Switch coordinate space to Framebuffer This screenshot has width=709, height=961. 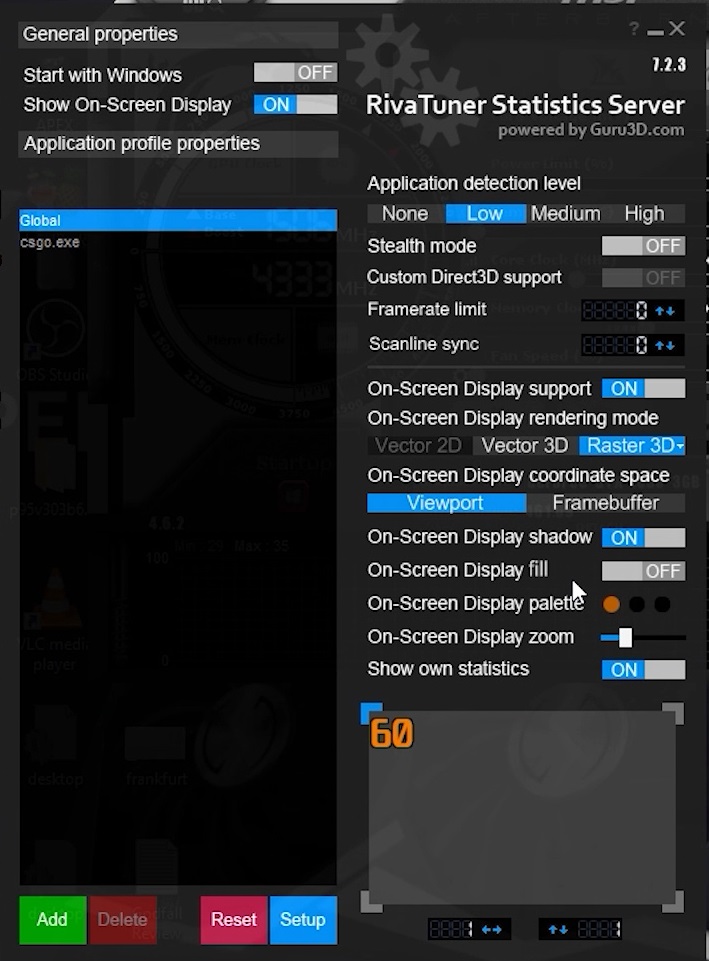[x=605, y=503]
